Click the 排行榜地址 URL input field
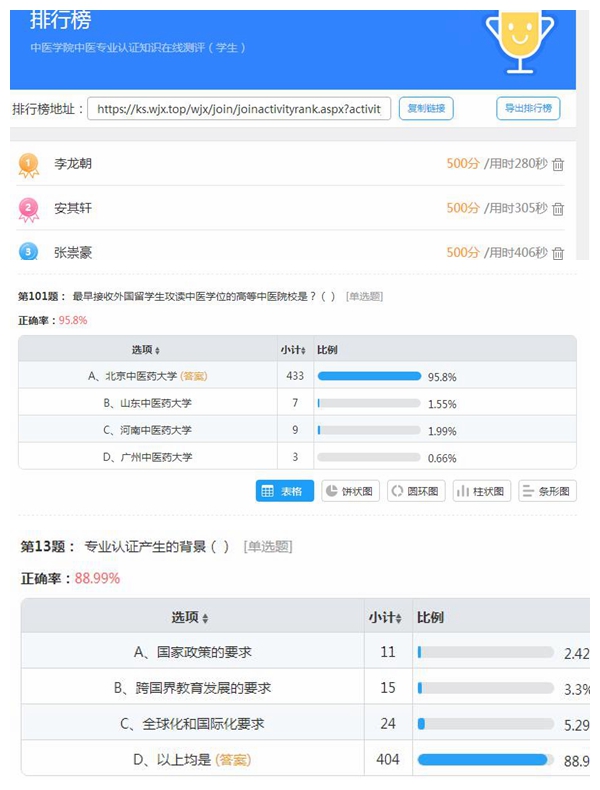Viewport: 600px width, 790px height. (239, 109)
